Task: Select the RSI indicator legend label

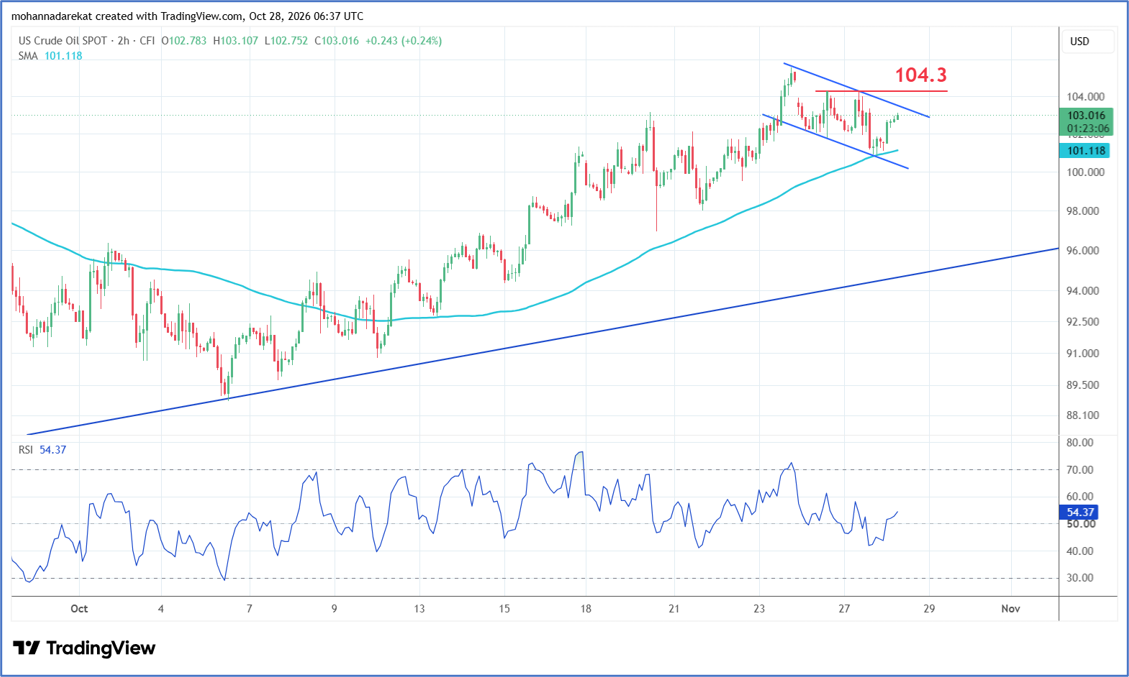Action: 25,449
